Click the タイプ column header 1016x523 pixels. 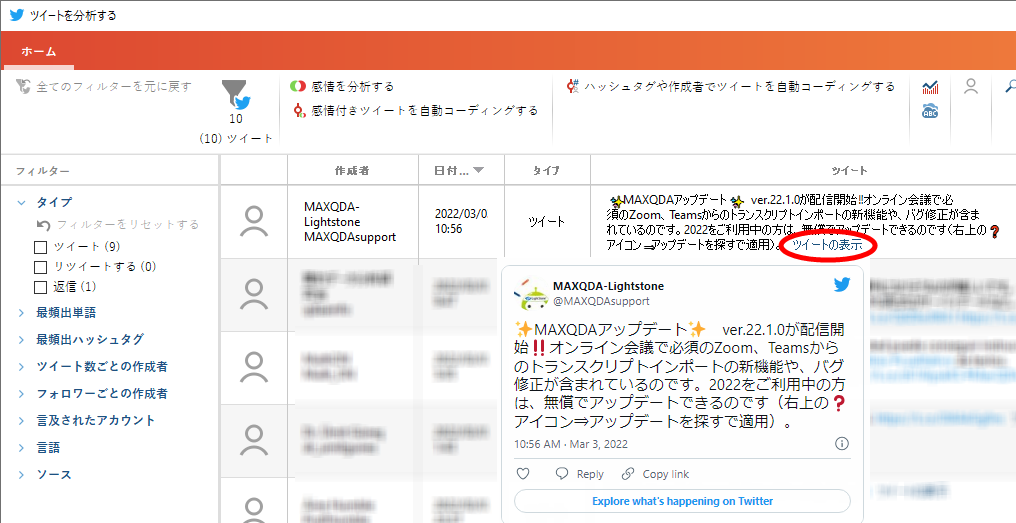coord(547,170)
